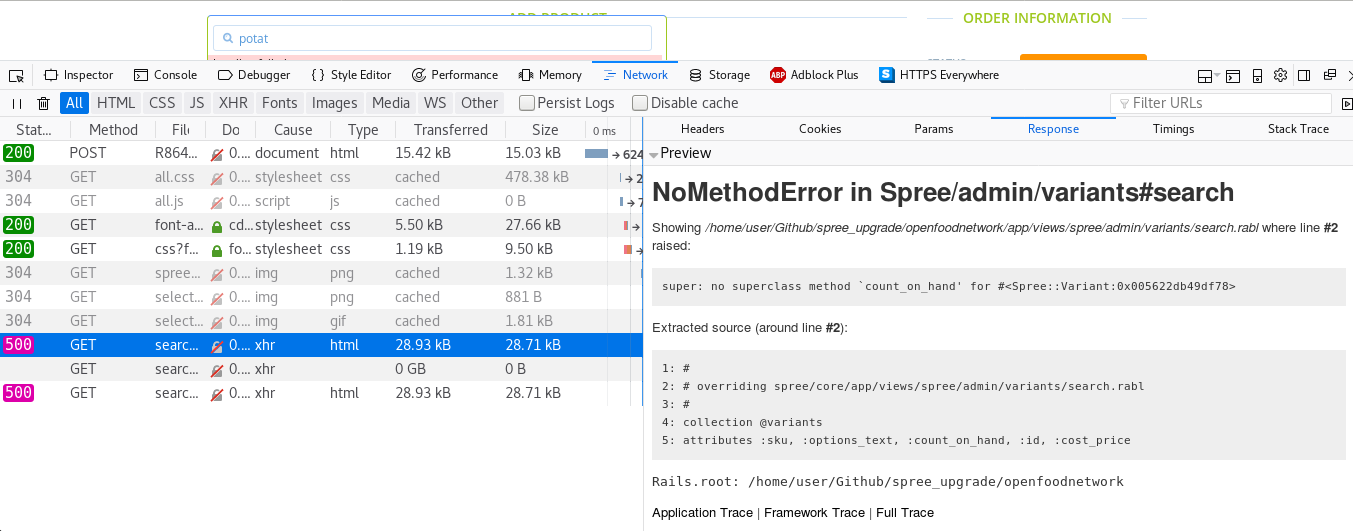Enable Persist Logs checkbox
The height and width of the screenshot is (531, 1353).
(526, 103)
